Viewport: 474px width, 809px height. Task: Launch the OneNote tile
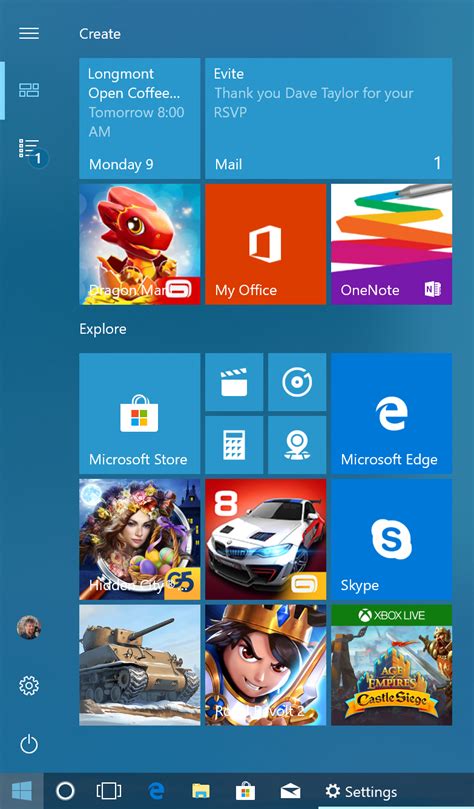point(391,244)
